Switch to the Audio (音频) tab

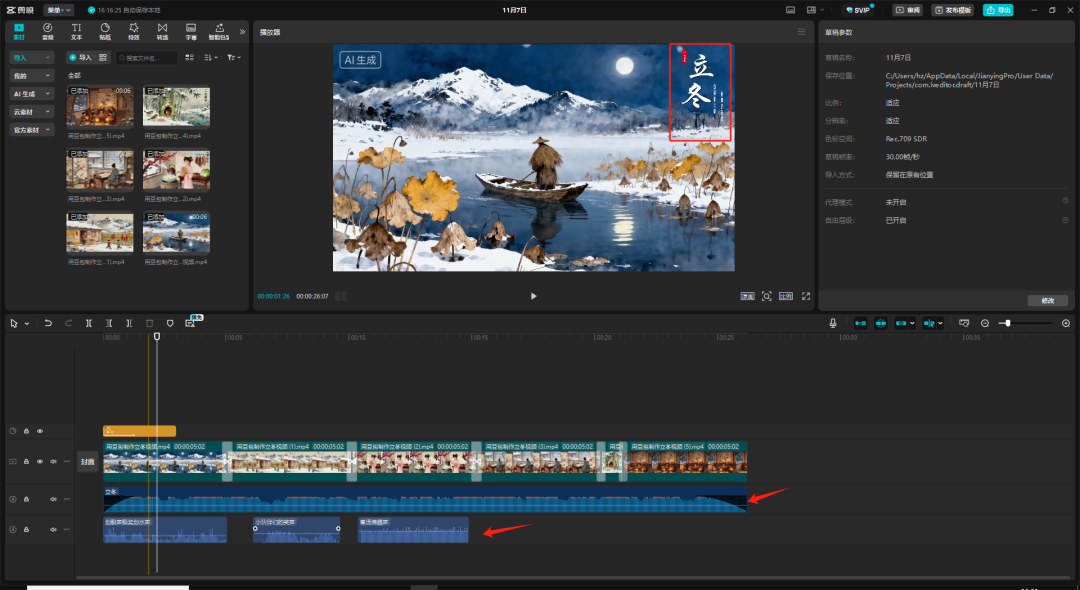point(47,31)
